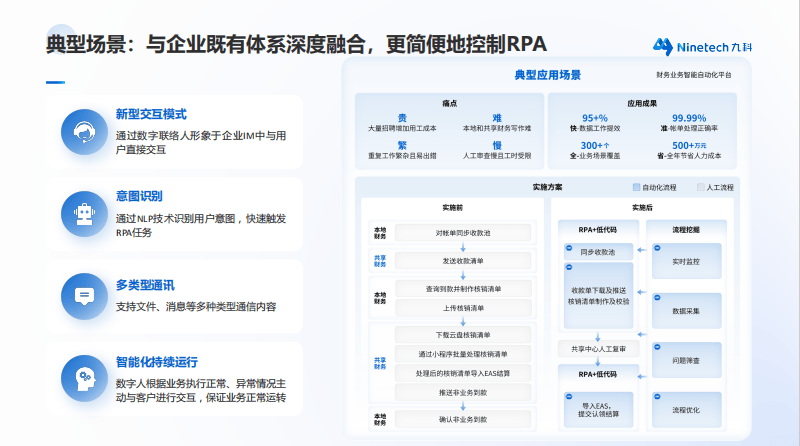Click 本地财务 label beside 确认非业务到款
This screenshot has height=446, width=800.
point(380,419)
